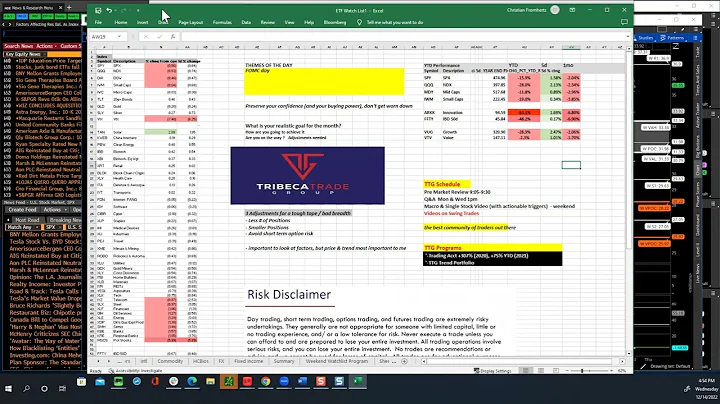720x404 pixels.
Task: Open the Customize Quick Access Toolbar arrow
Action: 138,11
